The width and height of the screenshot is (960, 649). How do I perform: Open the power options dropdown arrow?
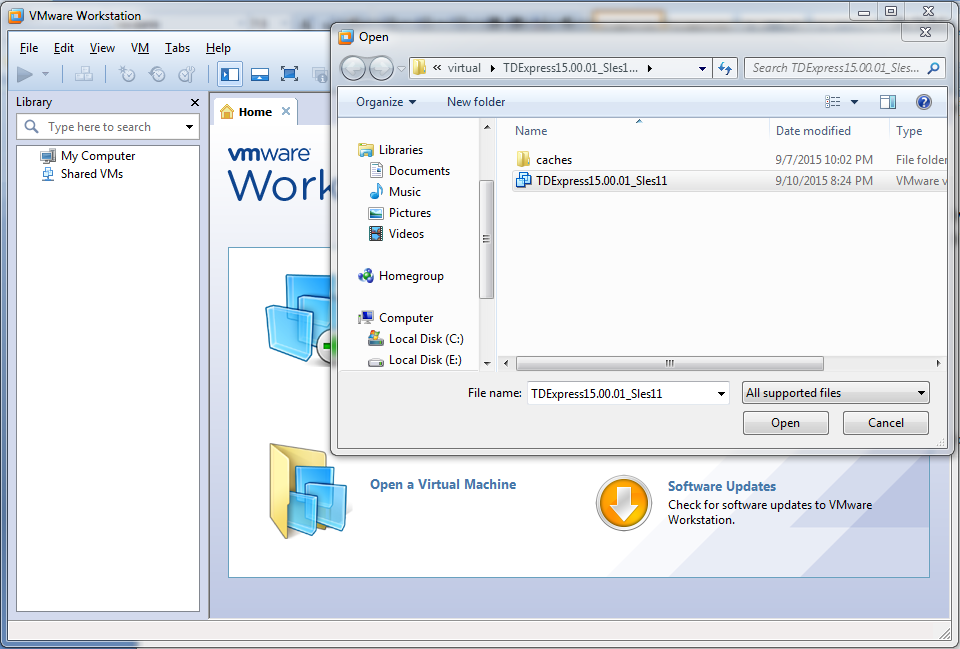45,75
